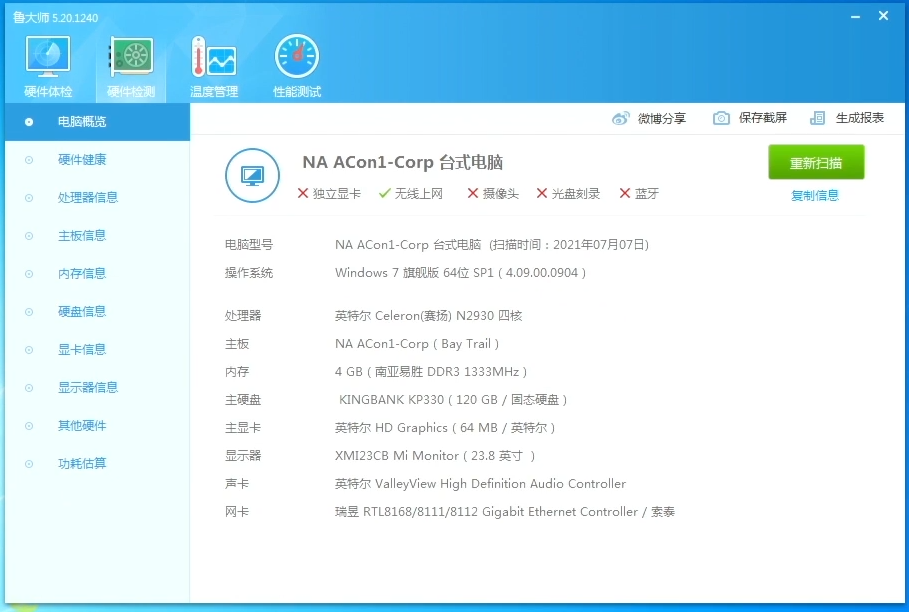The image size is (909, 612).
Task: Click the green 重新扫描 button
Action: pyautogui.click(x=816, y=162)
